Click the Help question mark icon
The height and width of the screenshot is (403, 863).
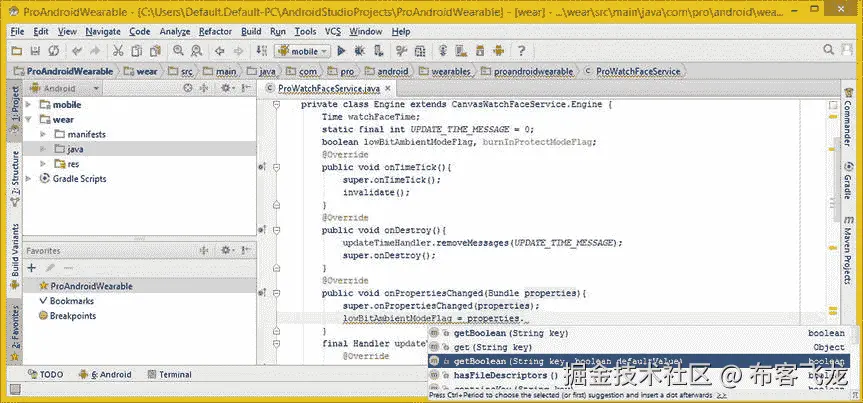pyautogui.click(x=521, y=51)
